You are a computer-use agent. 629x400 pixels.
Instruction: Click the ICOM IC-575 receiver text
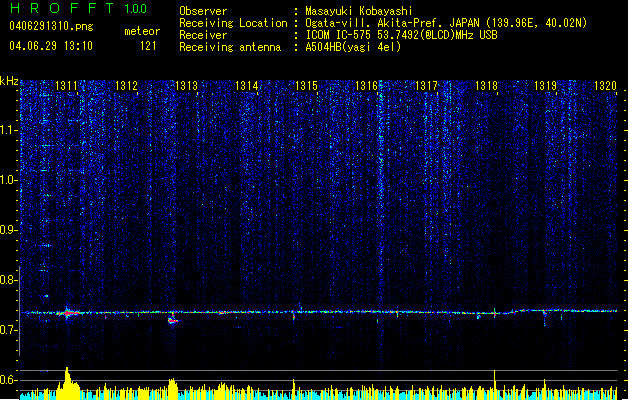click(401, 35)
